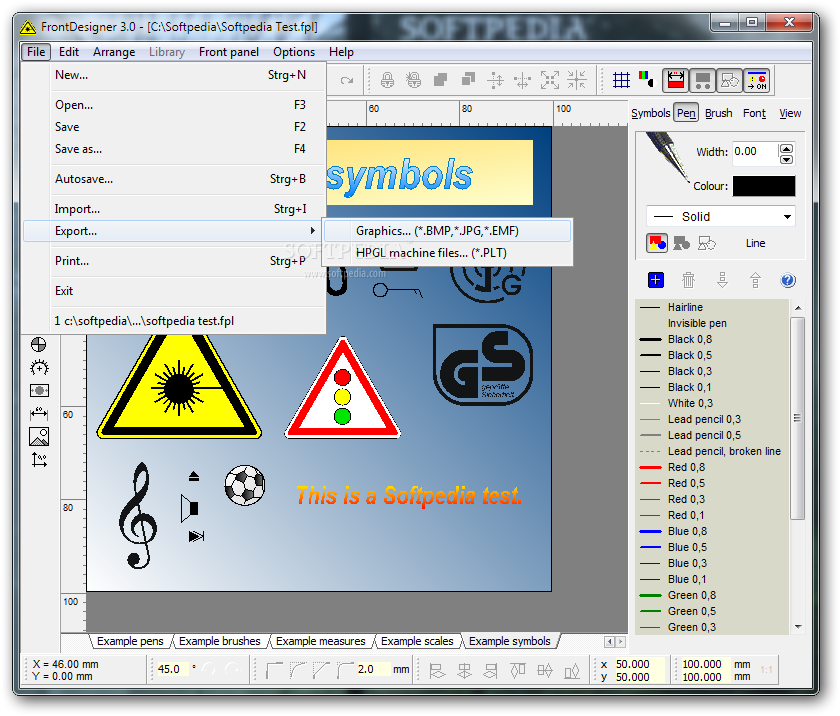
Task: Click the unlock objects padlock icon
Action: [x=414, y=80]
